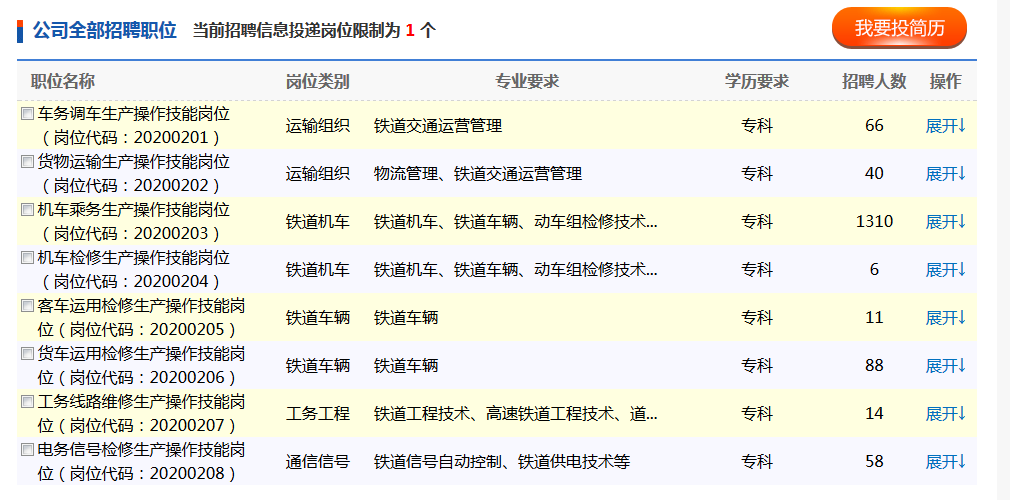Expand the 工务工程 category row
This screenshot has height=500, width=1010.
point(945,414)
